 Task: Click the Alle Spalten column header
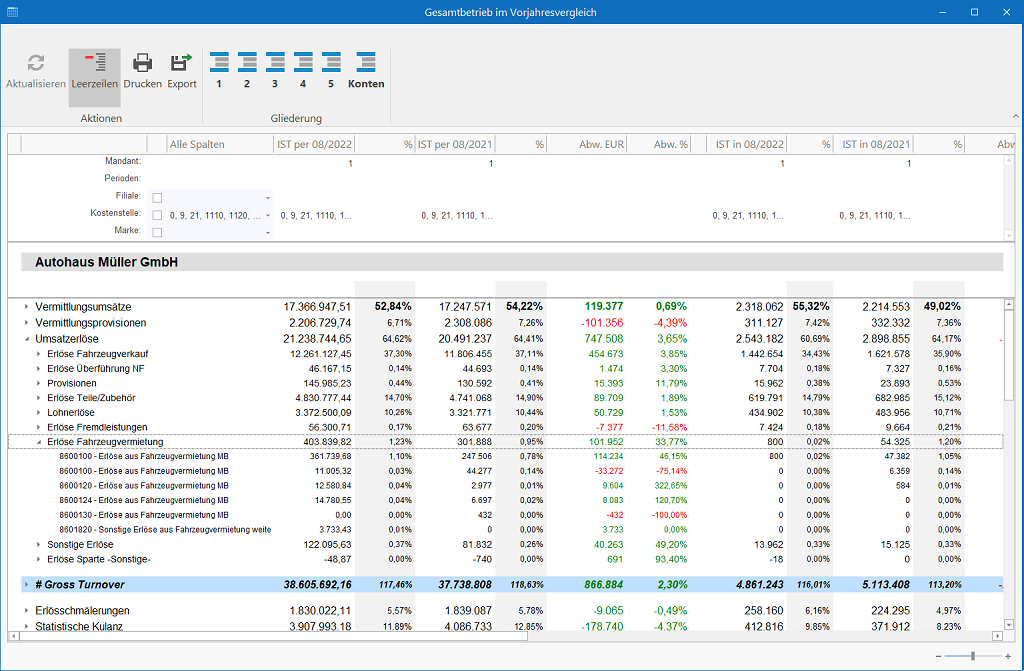pos(210,145)
